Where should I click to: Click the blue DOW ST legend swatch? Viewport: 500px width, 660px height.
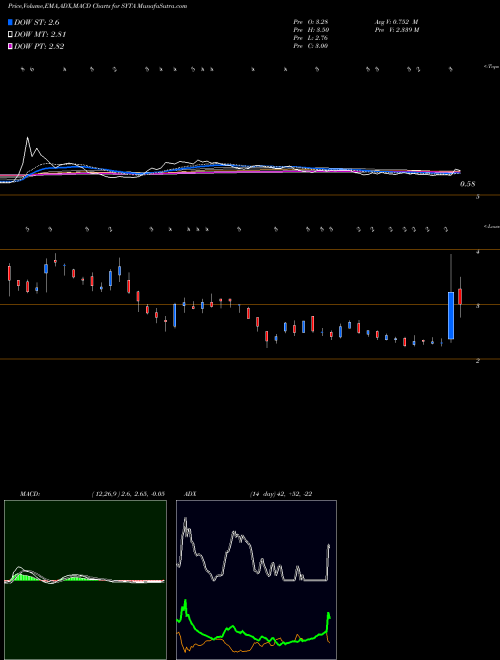tap(10, 22)
